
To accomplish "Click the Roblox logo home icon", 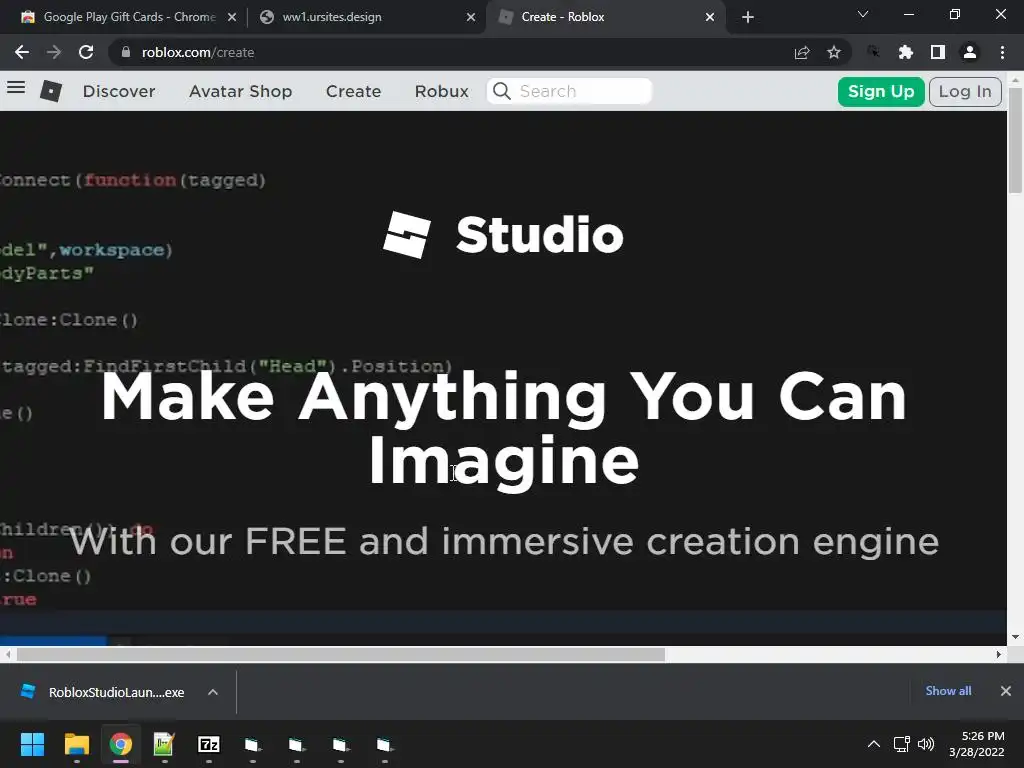I will click(51, 91).
